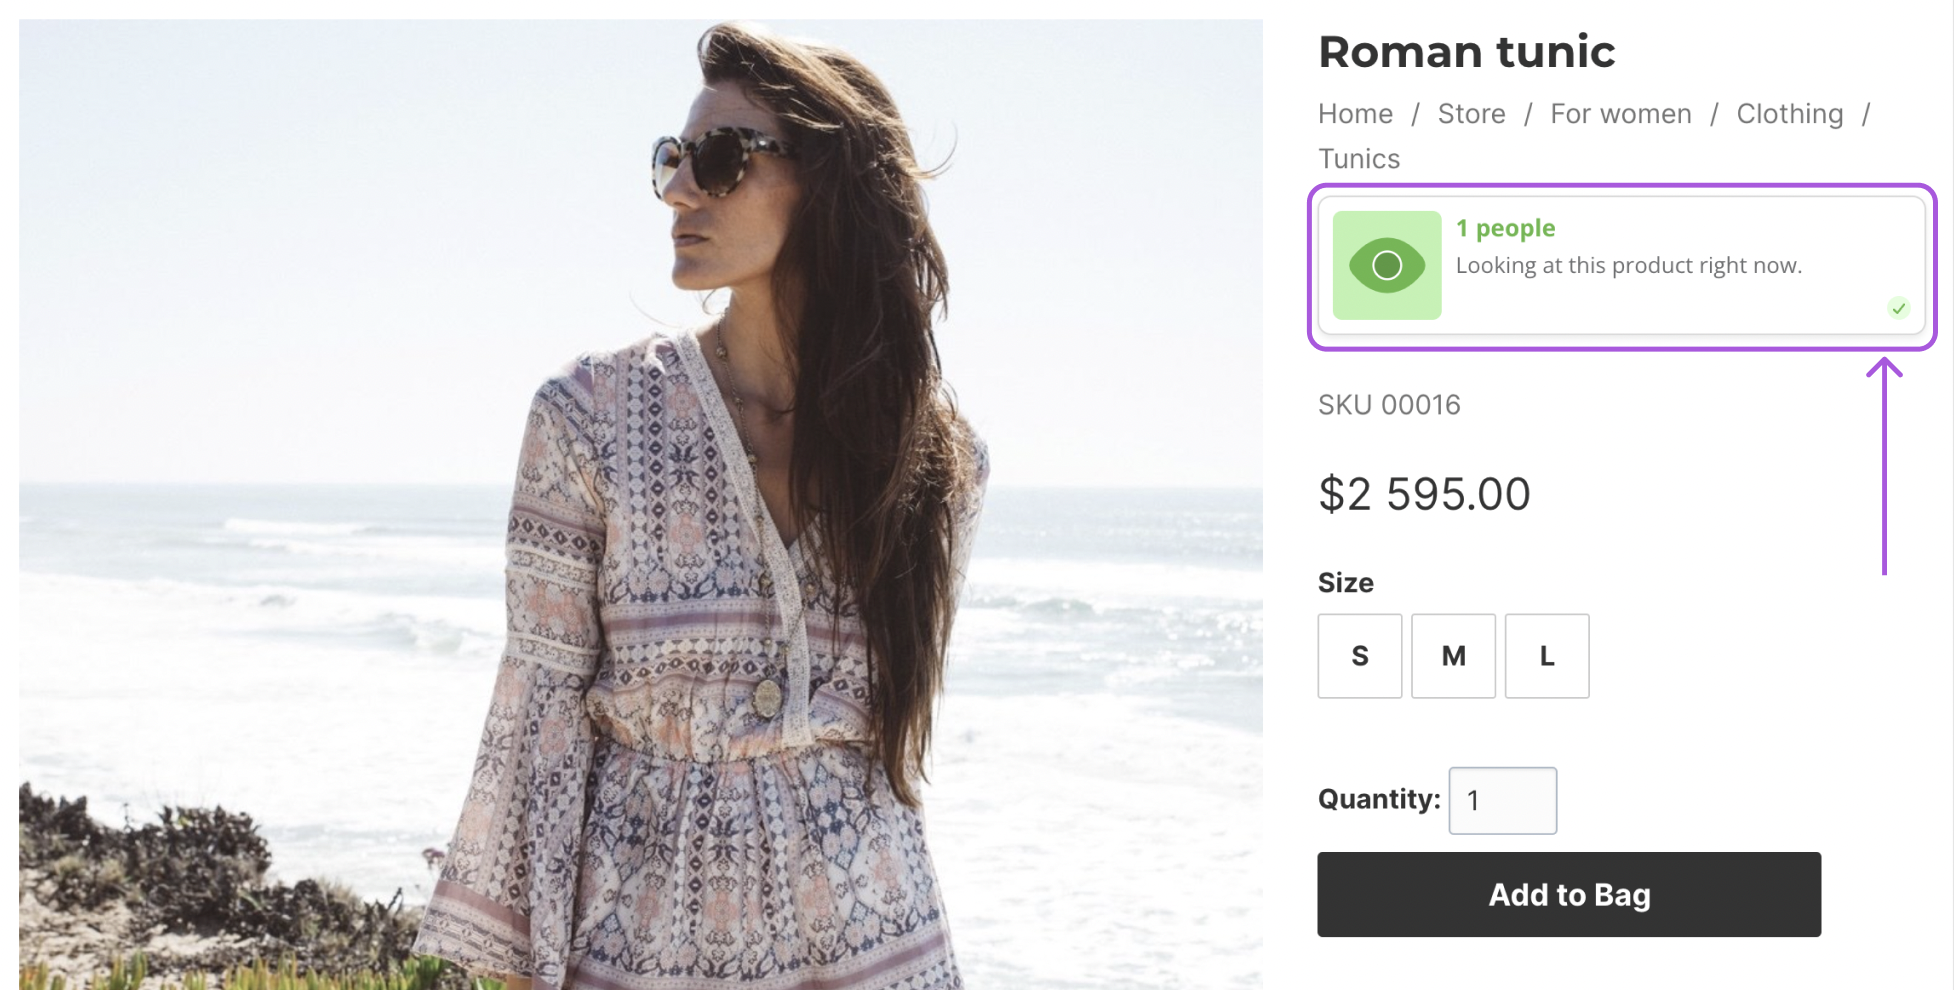This screenshot has height=990, width=1954.
Task: Click the Tunics breadcrumb link
Action: 1359,159
